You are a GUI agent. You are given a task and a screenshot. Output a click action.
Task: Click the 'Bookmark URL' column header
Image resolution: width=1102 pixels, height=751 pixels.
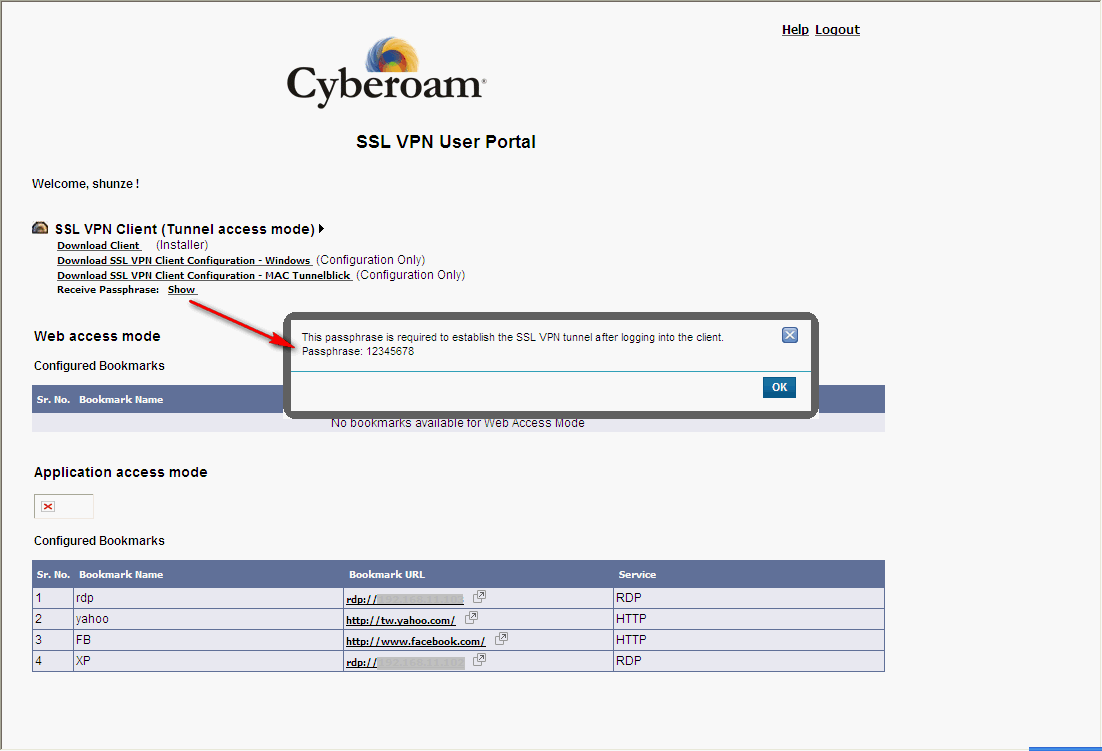[x=387, y=575]
